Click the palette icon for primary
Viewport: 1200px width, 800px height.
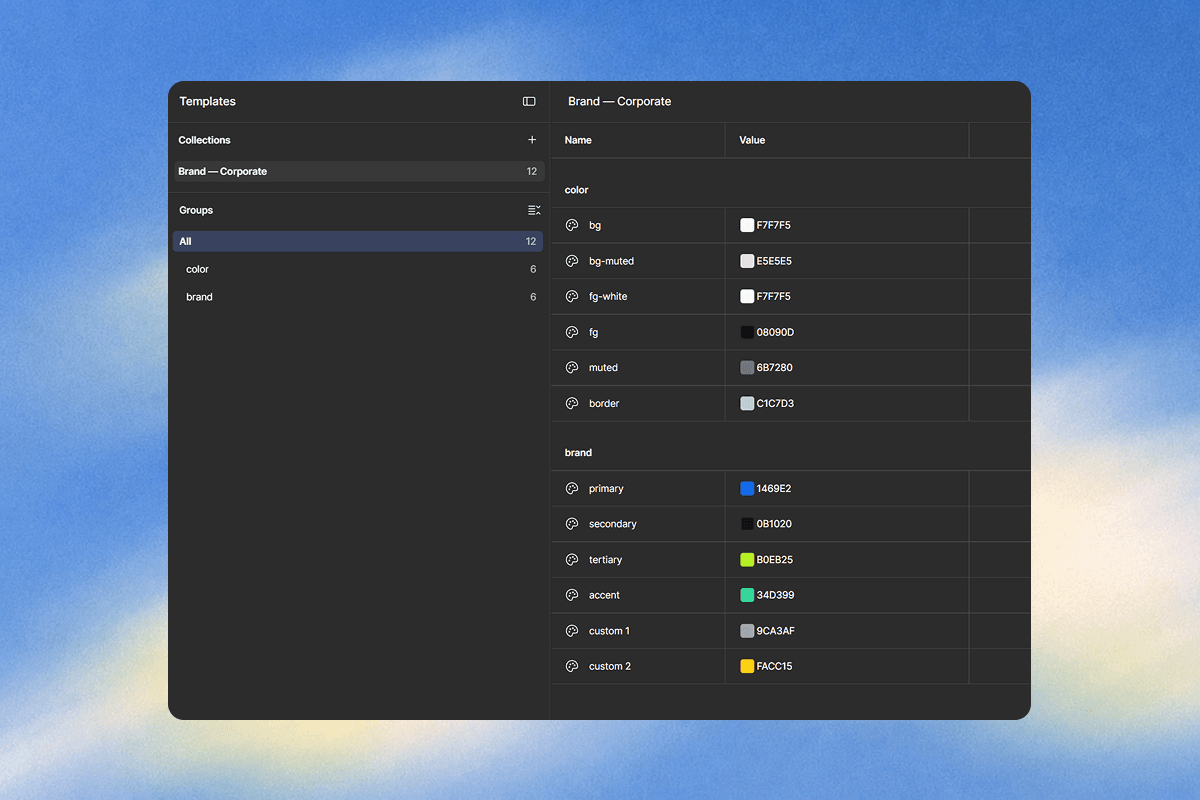click(x=572, y=488)
